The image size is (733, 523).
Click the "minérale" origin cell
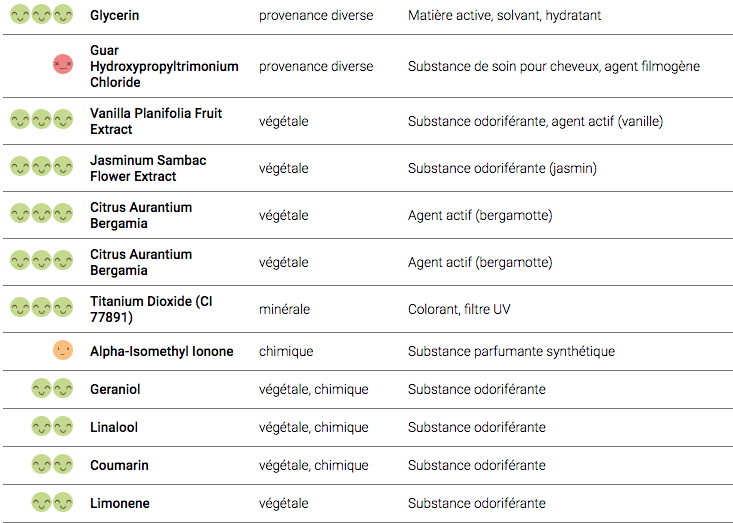[284, 309]
